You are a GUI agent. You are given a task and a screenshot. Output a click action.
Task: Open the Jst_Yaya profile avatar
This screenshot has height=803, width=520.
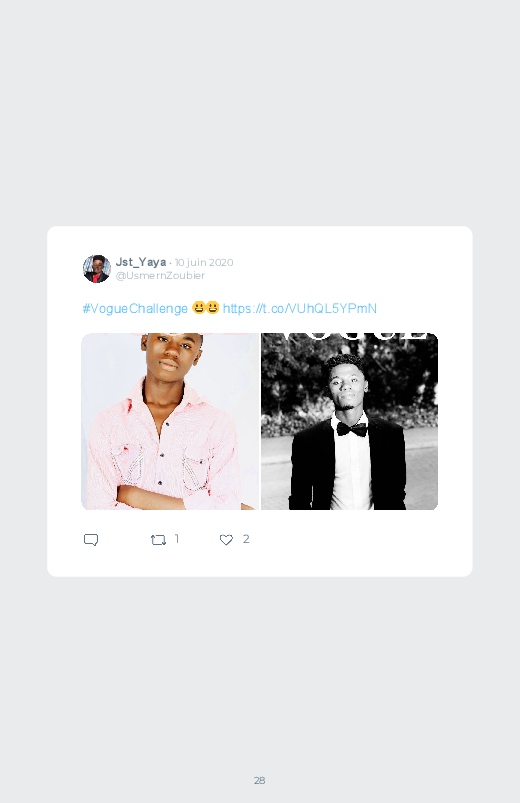click(x=96, y=268)
